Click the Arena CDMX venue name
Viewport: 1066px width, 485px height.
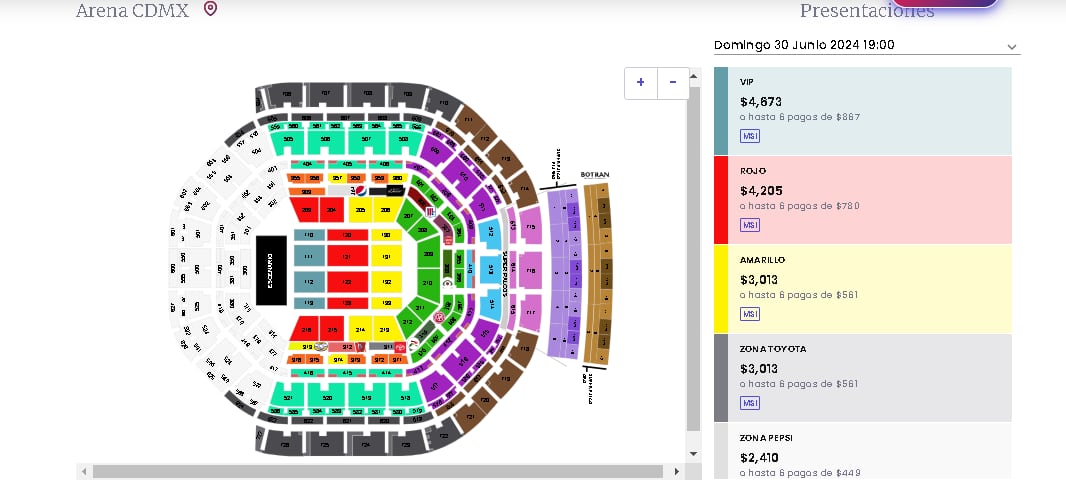[x=132, y=10]
